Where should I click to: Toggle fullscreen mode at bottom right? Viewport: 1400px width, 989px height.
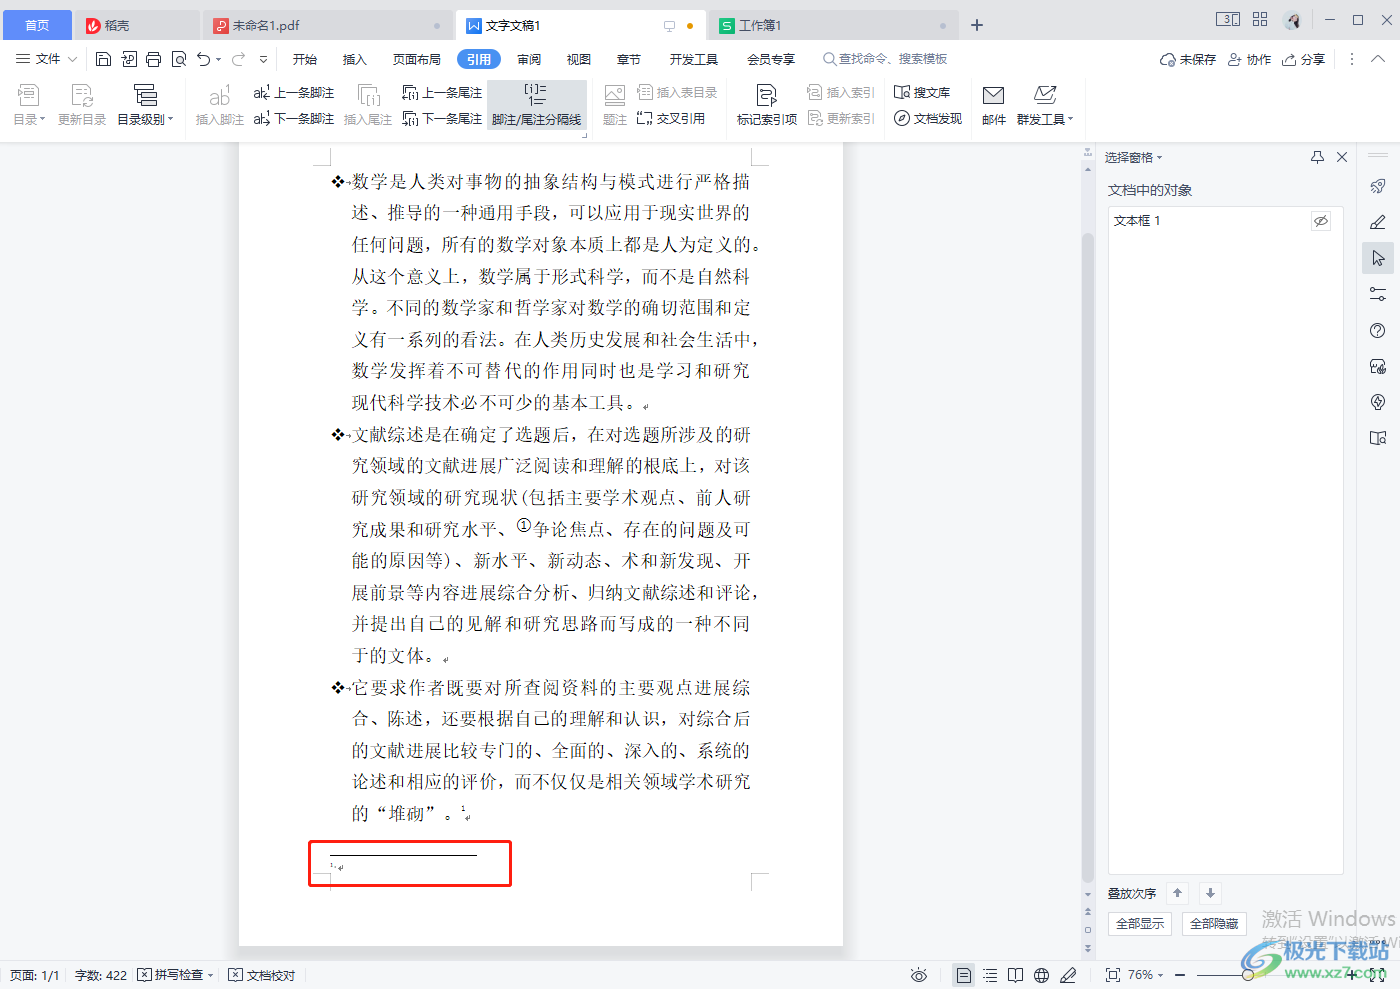pos(1377,975)
